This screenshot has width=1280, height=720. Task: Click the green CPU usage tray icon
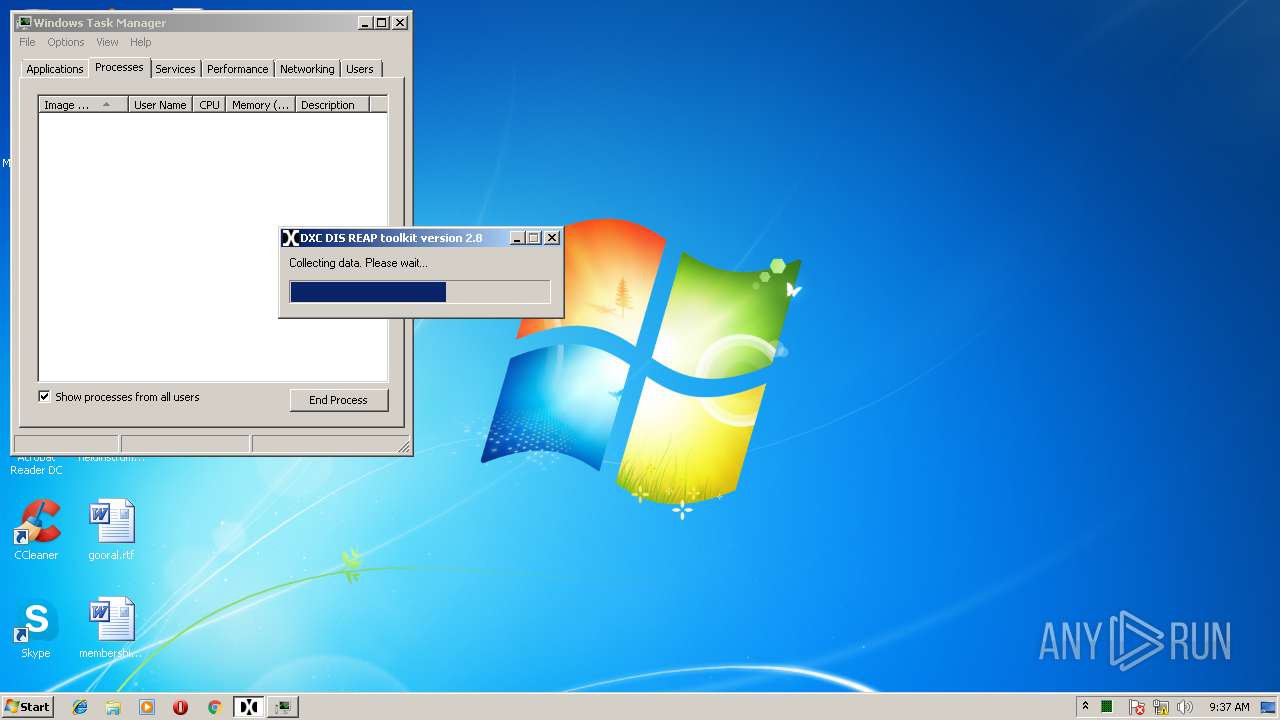pyautogui.click(x=1107, y=707)
